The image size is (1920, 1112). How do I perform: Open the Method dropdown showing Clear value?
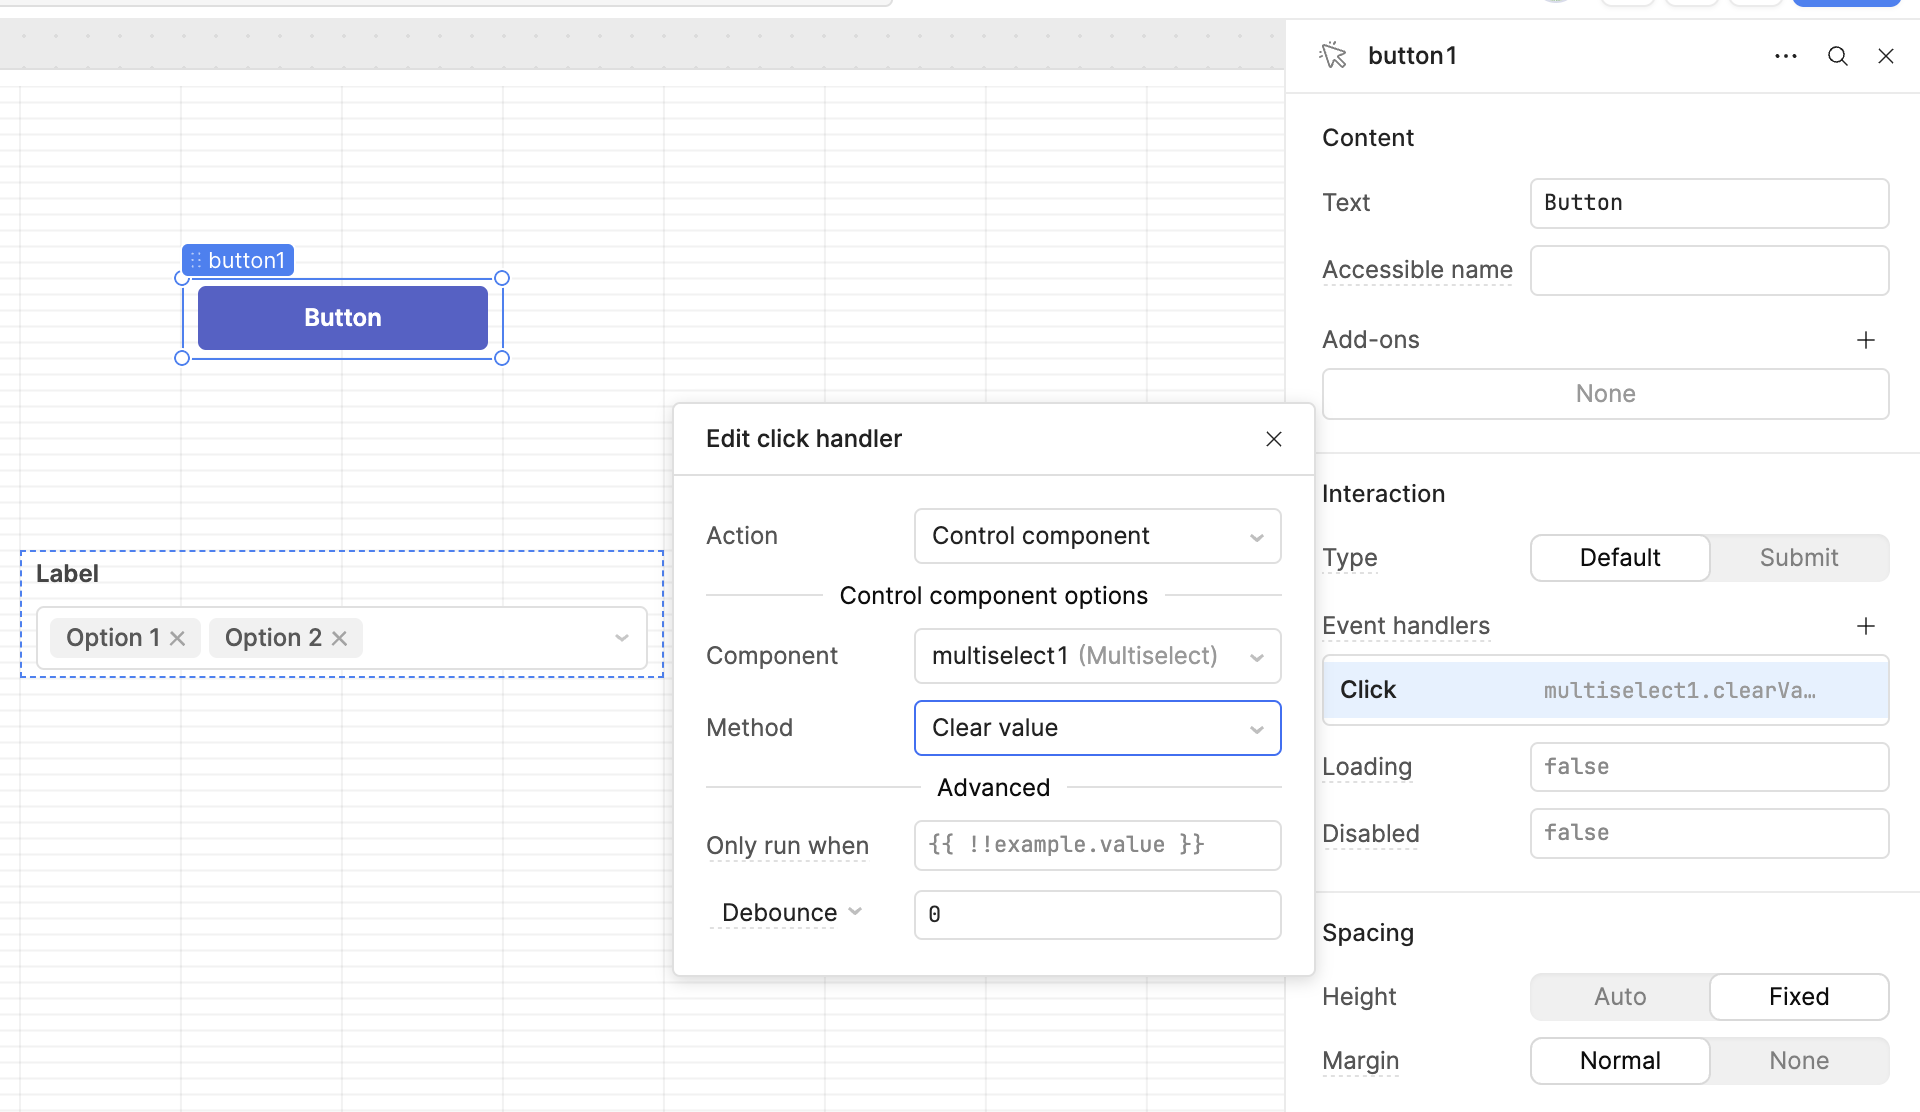[1097, 728]
